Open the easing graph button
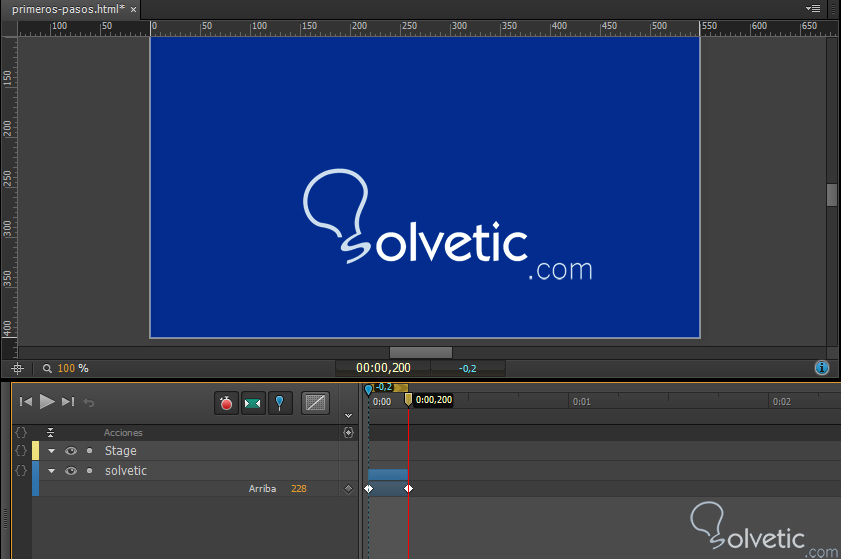Image resolution: width=841 pixels, height=559 pixels. point(315,403)
